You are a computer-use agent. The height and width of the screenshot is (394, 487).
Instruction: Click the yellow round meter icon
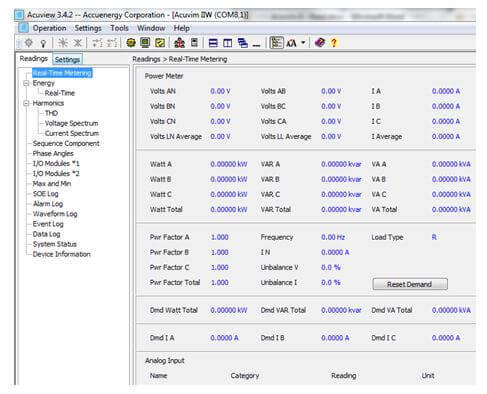tap(131, 43)
